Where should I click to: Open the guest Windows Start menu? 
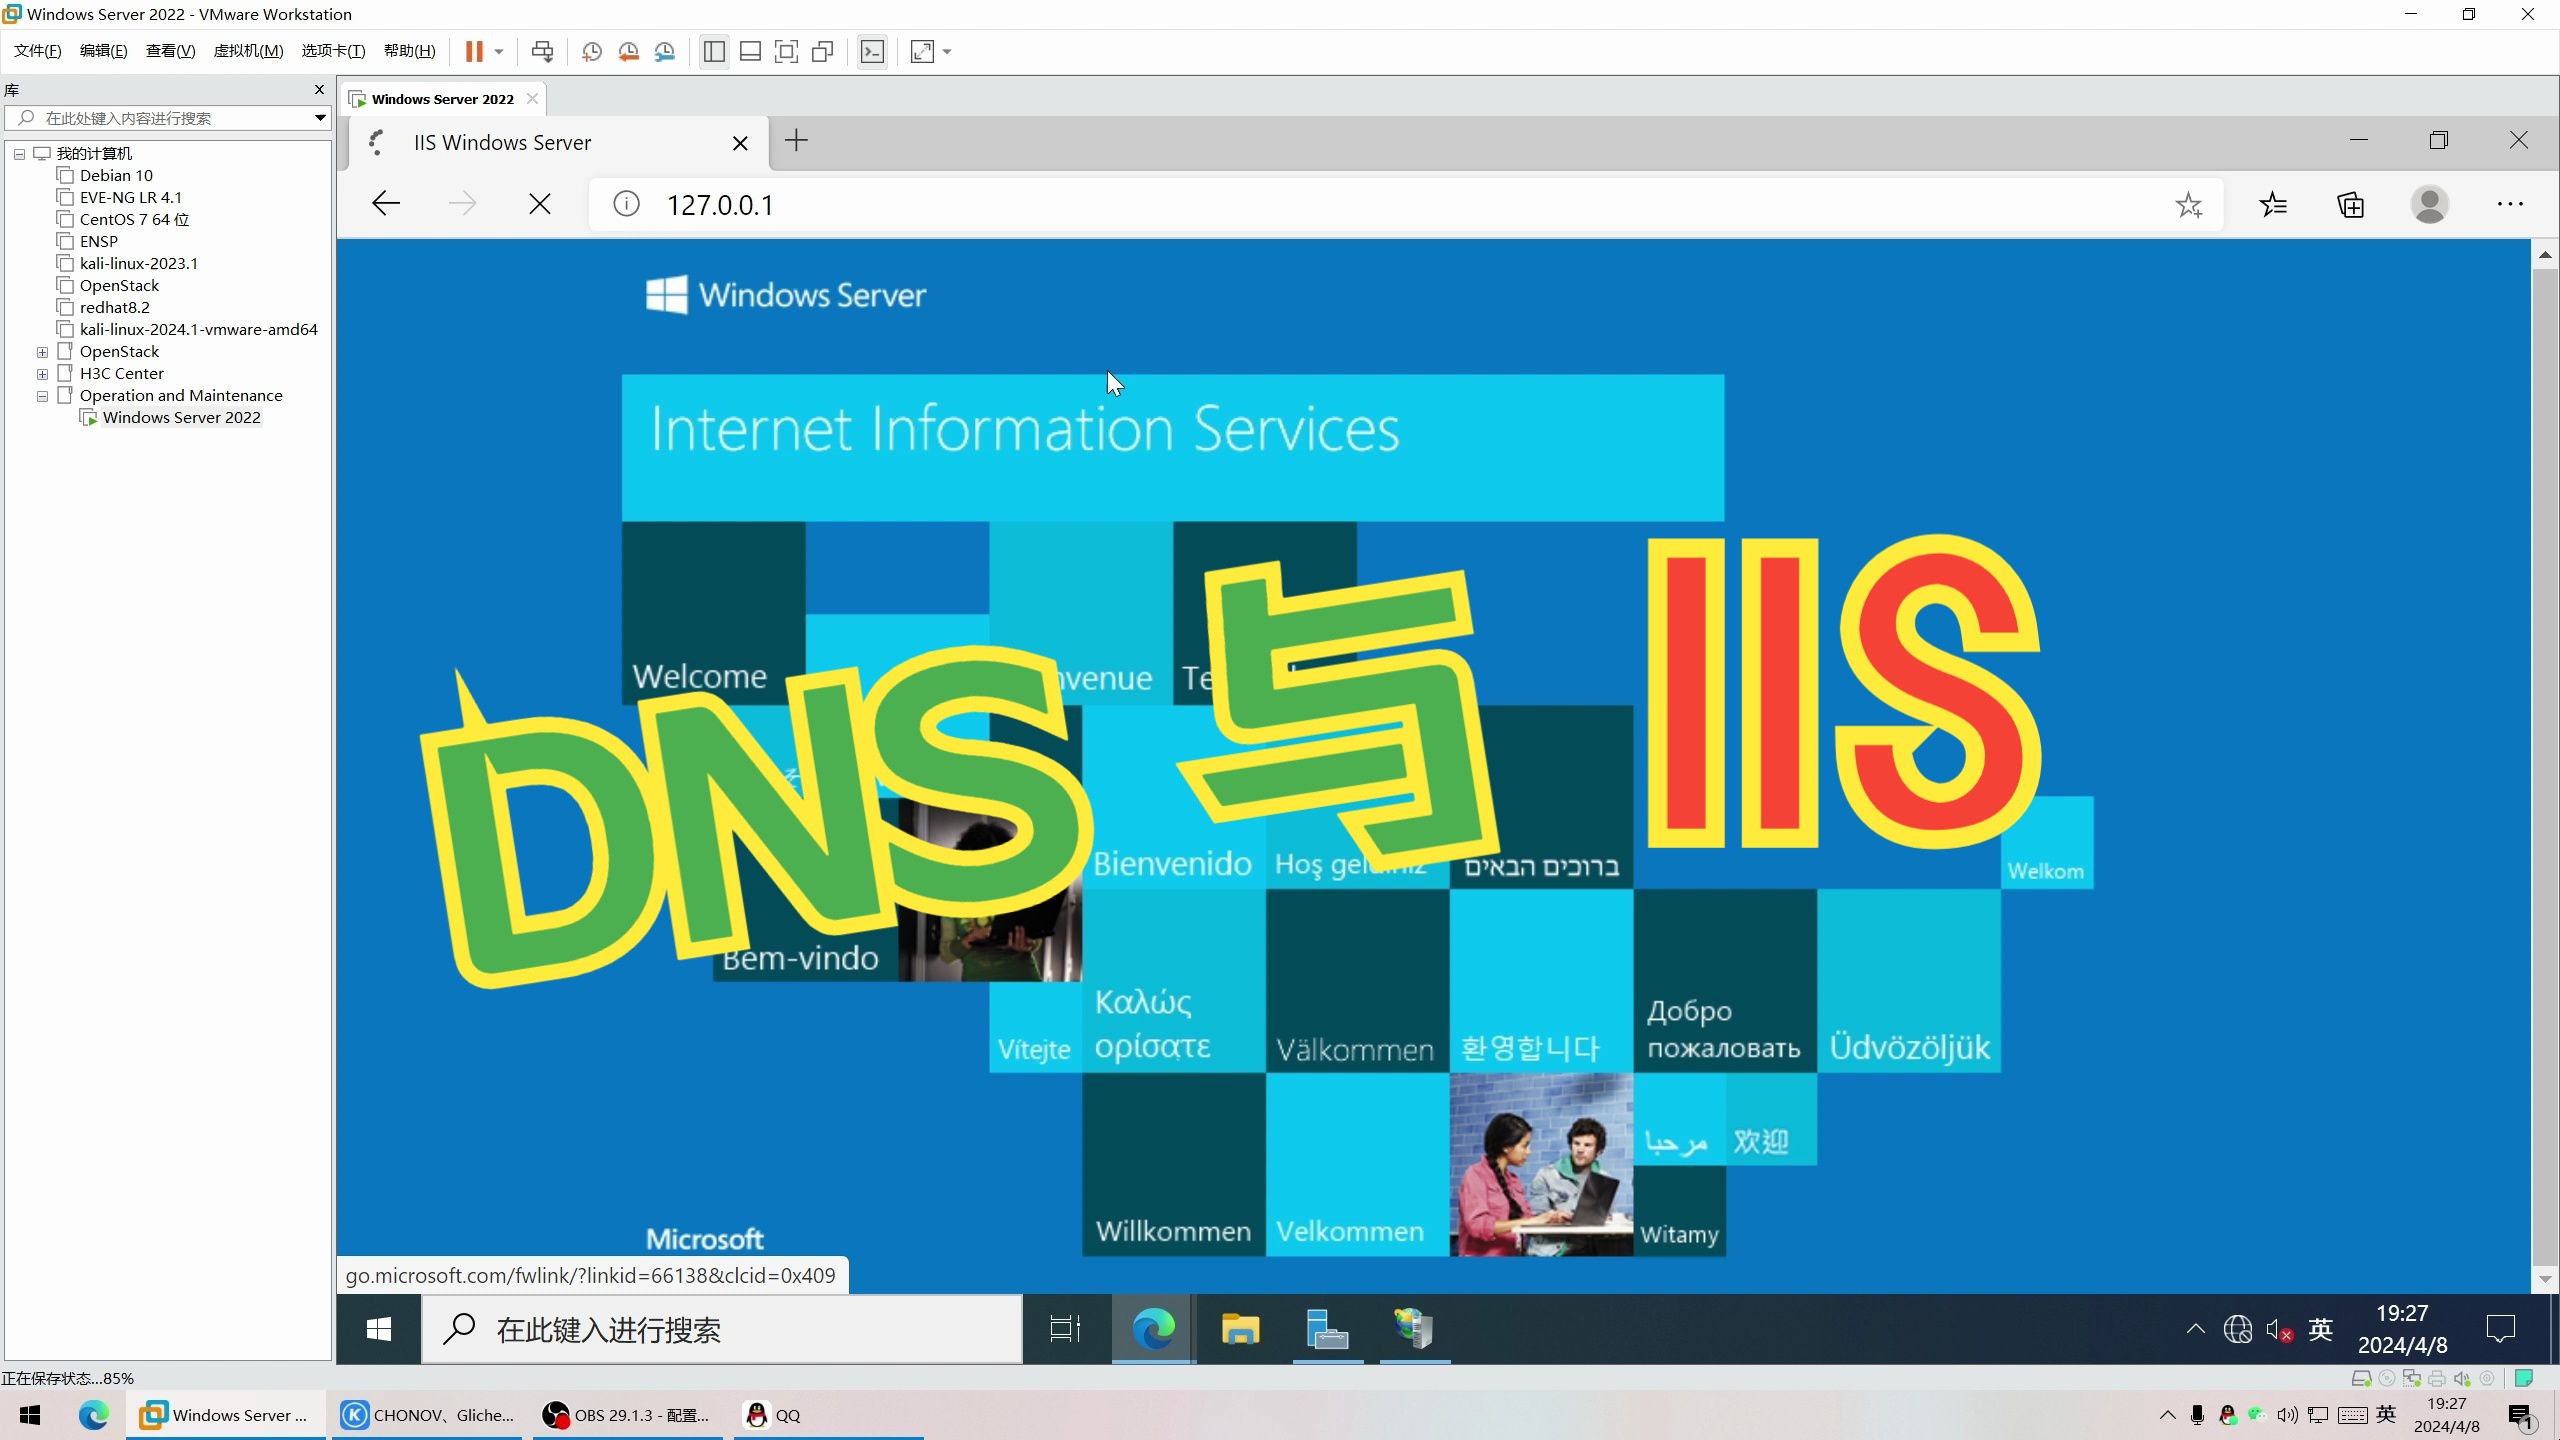click(x=379, y=1329)
